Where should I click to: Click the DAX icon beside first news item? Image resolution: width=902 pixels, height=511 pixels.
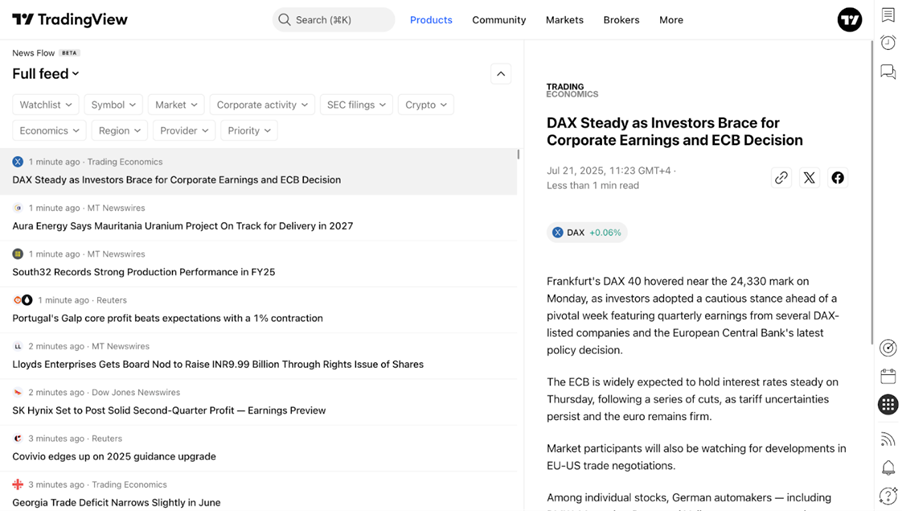click(x=18, y=162)
